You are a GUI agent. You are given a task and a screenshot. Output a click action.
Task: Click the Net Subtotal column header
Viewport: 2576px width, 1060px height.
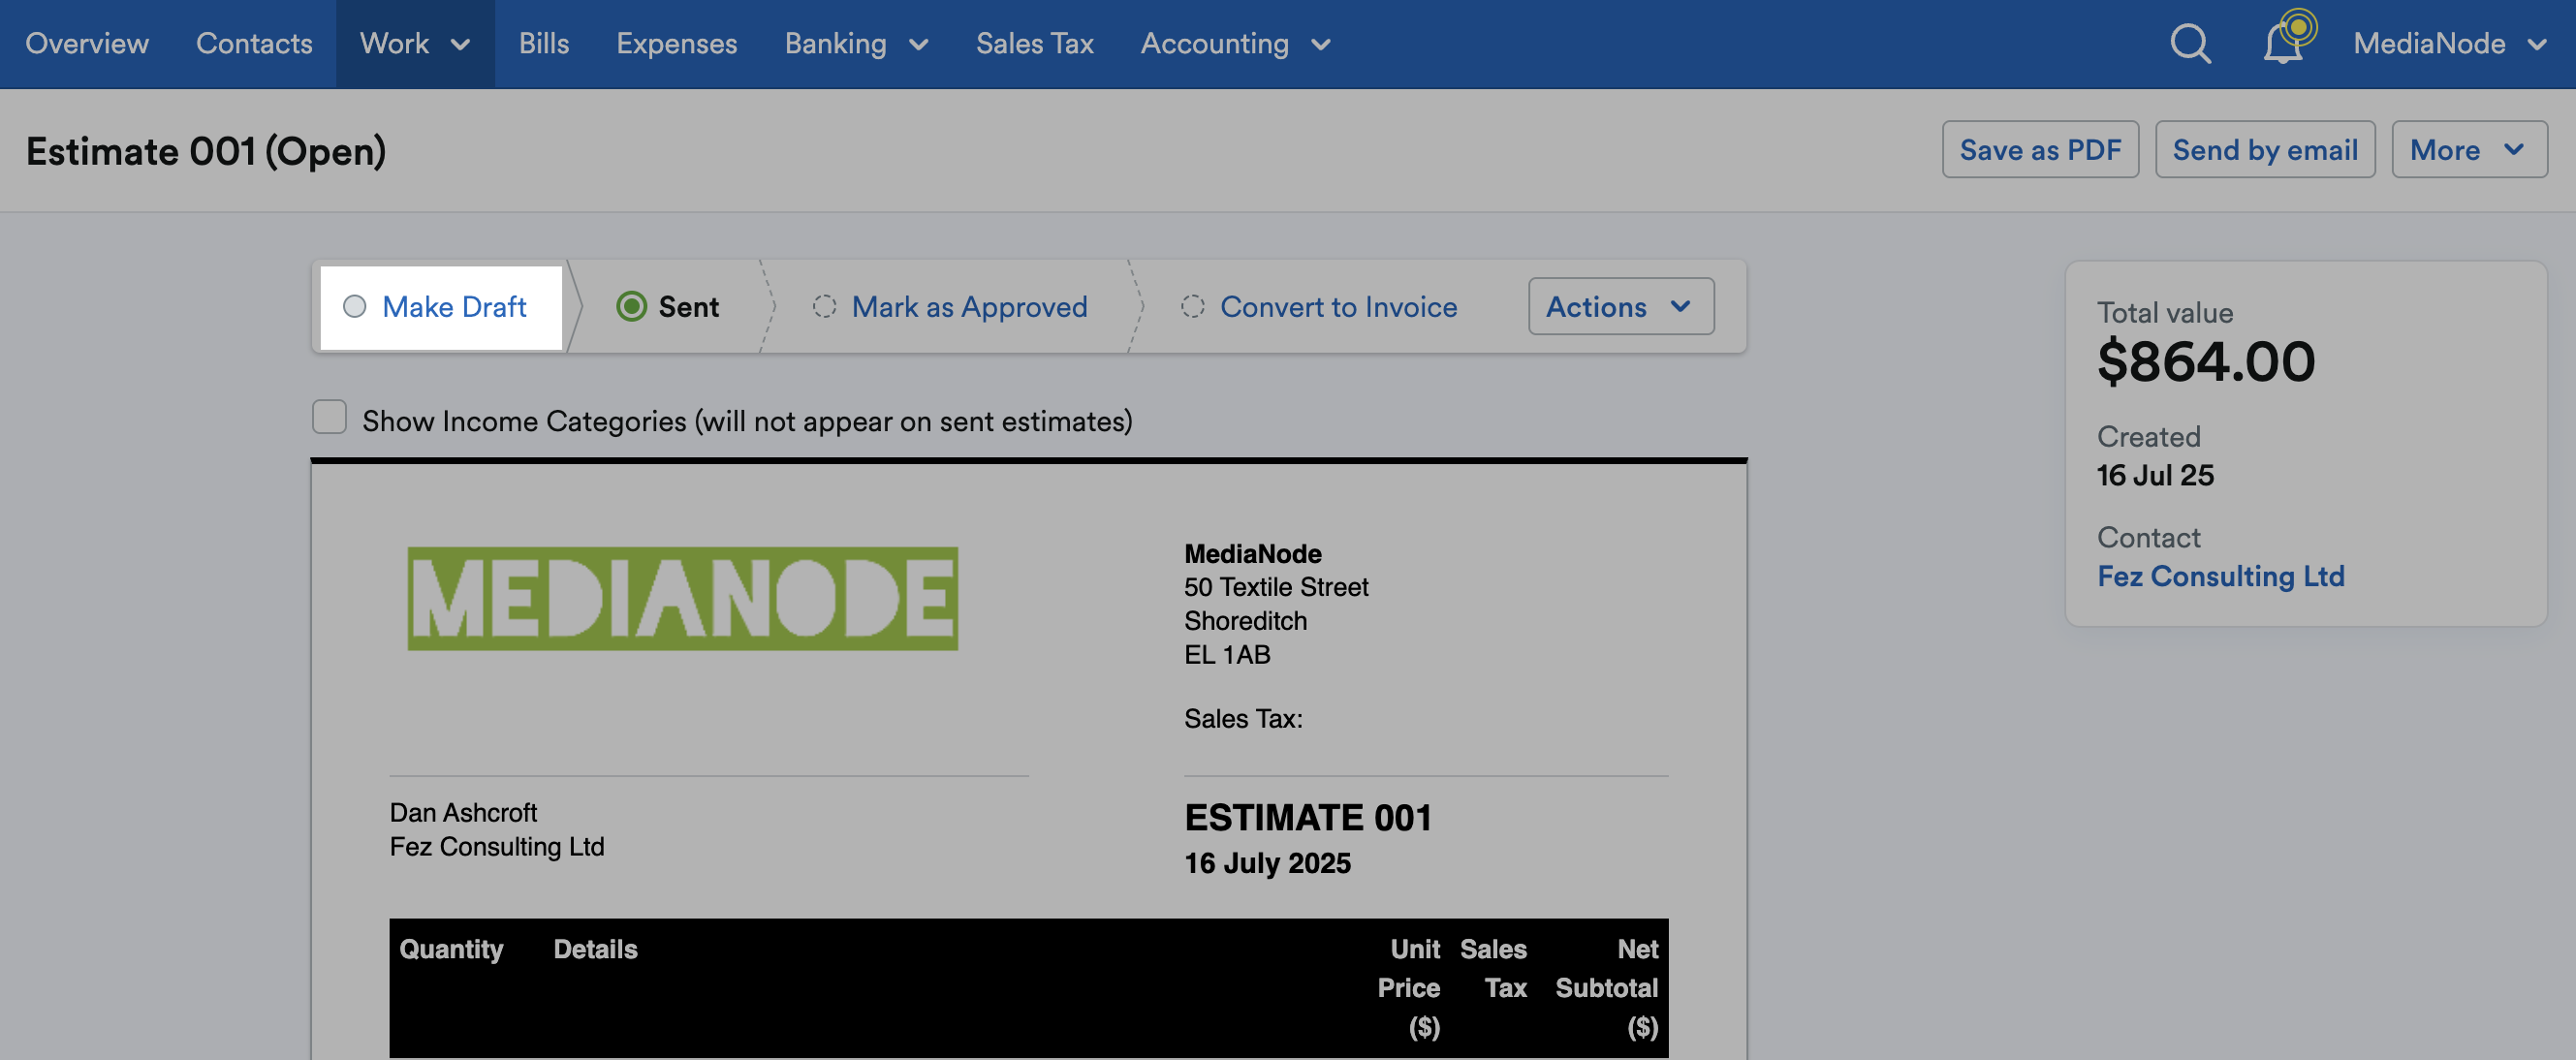click(1606, 987)
